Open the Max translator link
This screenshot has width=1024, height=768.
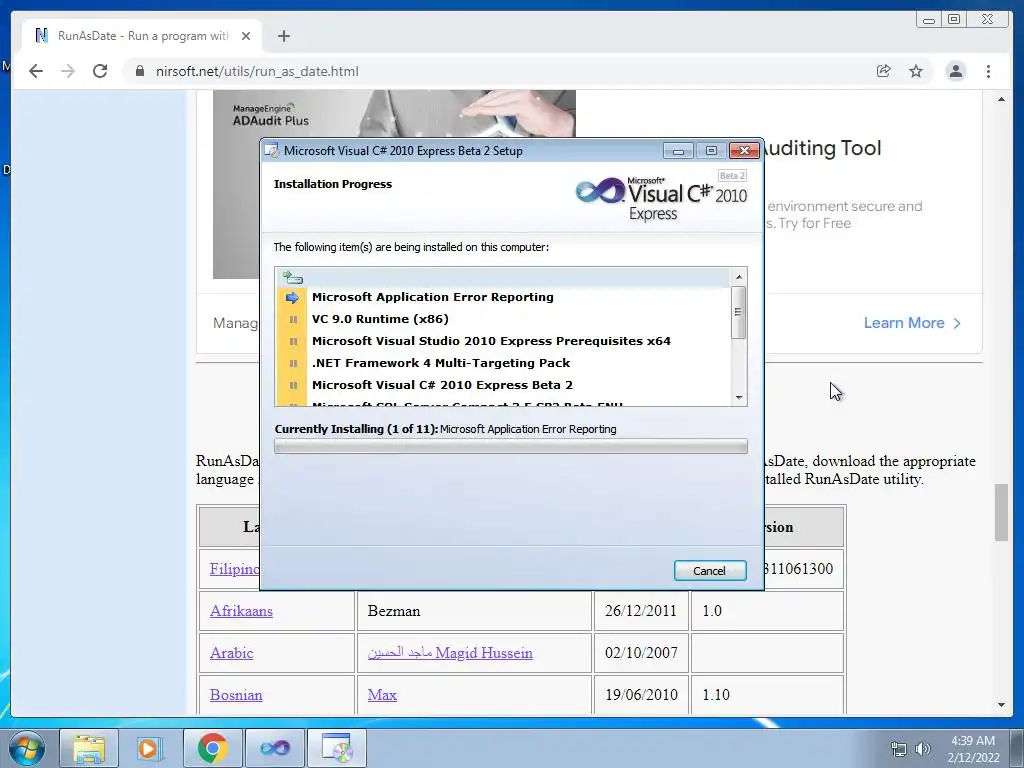(382, 695)
